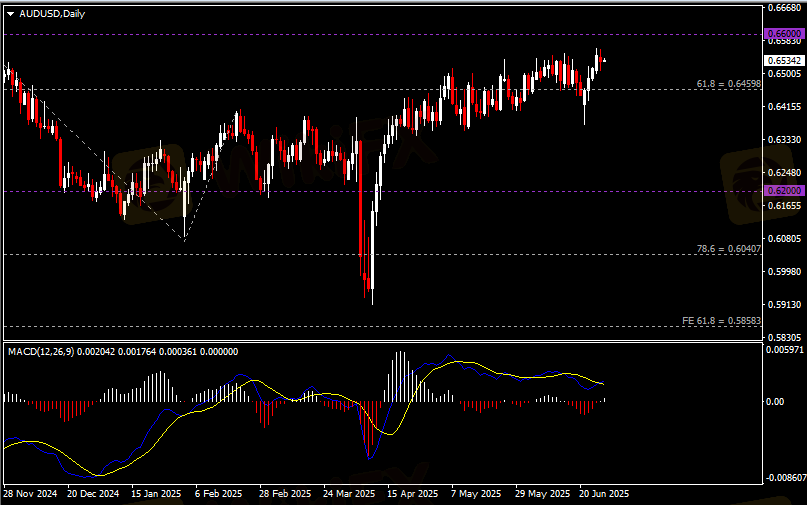This screenshot has height=505, width=807.
Task: Click the 15 Apr 2025 date label
Action: [x=412, y=494]
